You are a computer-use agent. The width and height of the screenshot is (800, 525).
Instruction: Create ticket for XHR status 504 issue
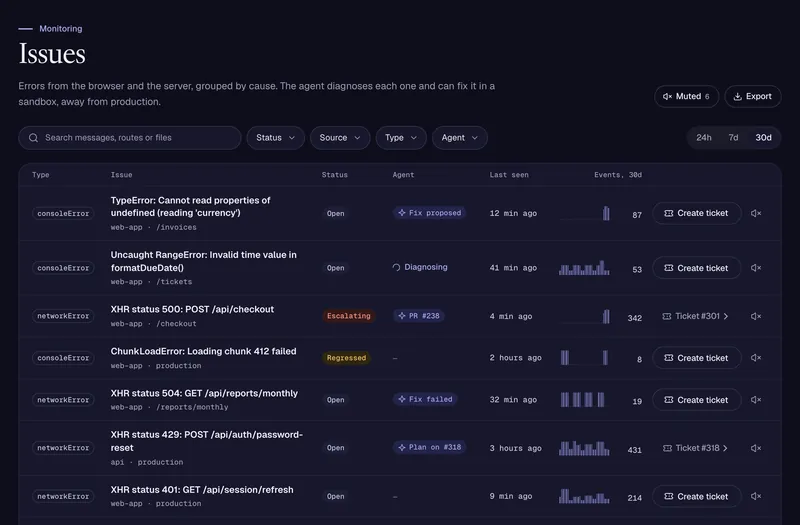click(x=696, y=400)
